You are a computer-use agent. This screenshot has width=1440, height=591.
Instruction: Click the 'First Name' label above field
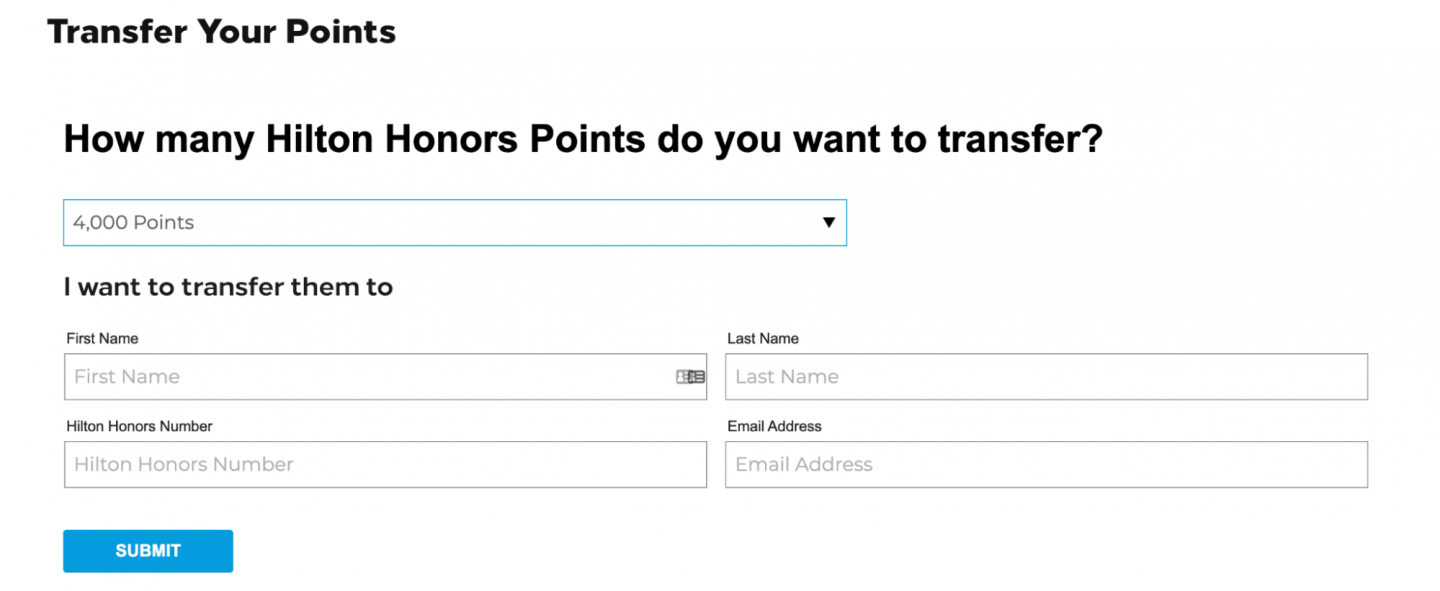coord(102,339)
